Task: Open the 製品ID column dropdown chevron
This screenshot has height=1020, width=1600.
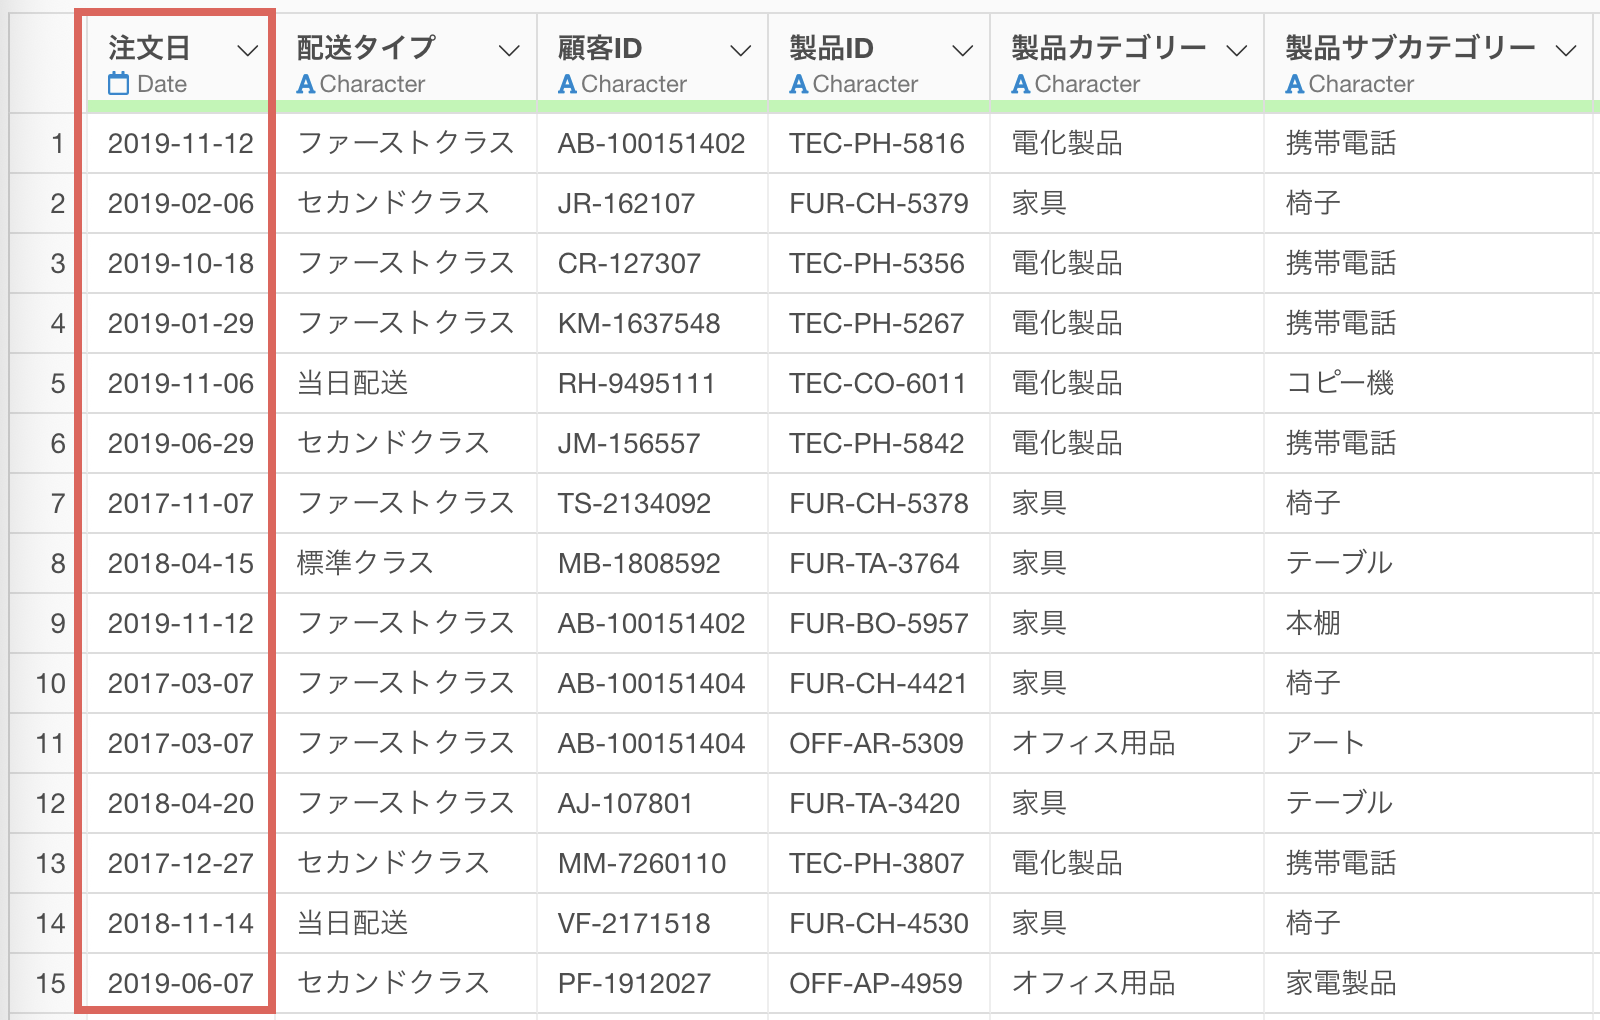Action: pyautogui.click(x=962, y=50)
